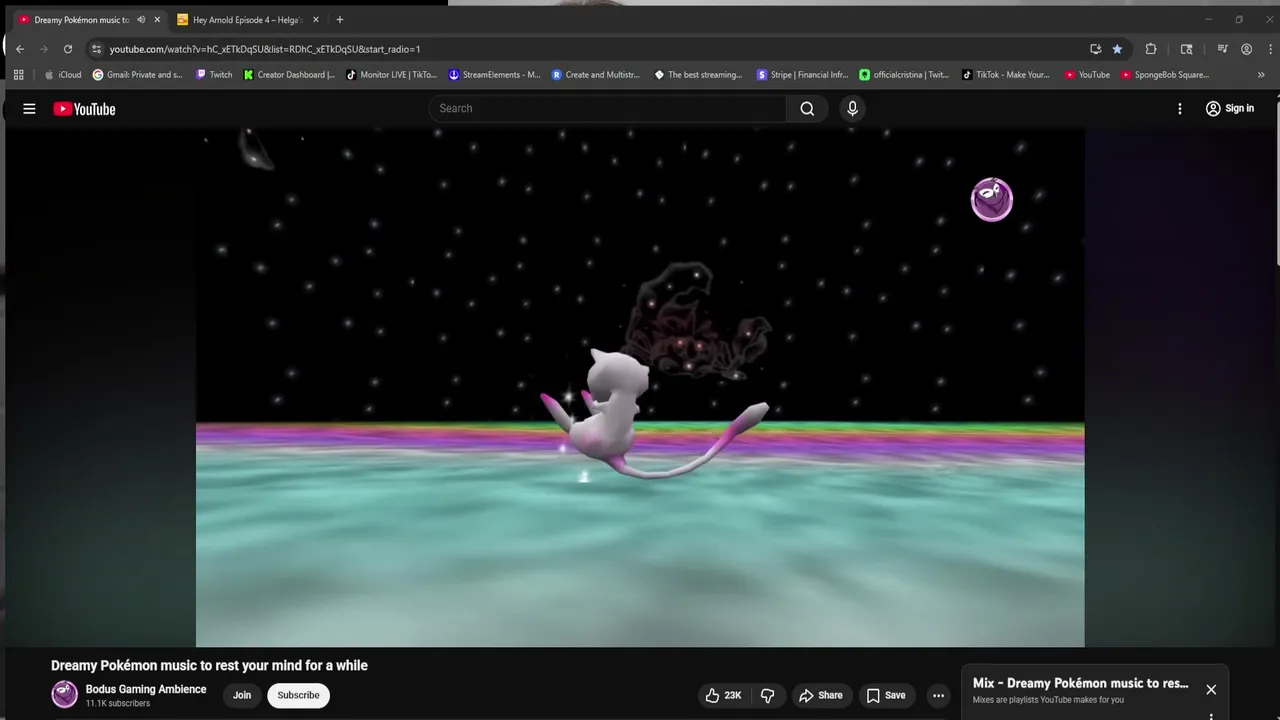Open The best streaming bookmark
This screenshot has width=1280, height=720.
point(699,75)
